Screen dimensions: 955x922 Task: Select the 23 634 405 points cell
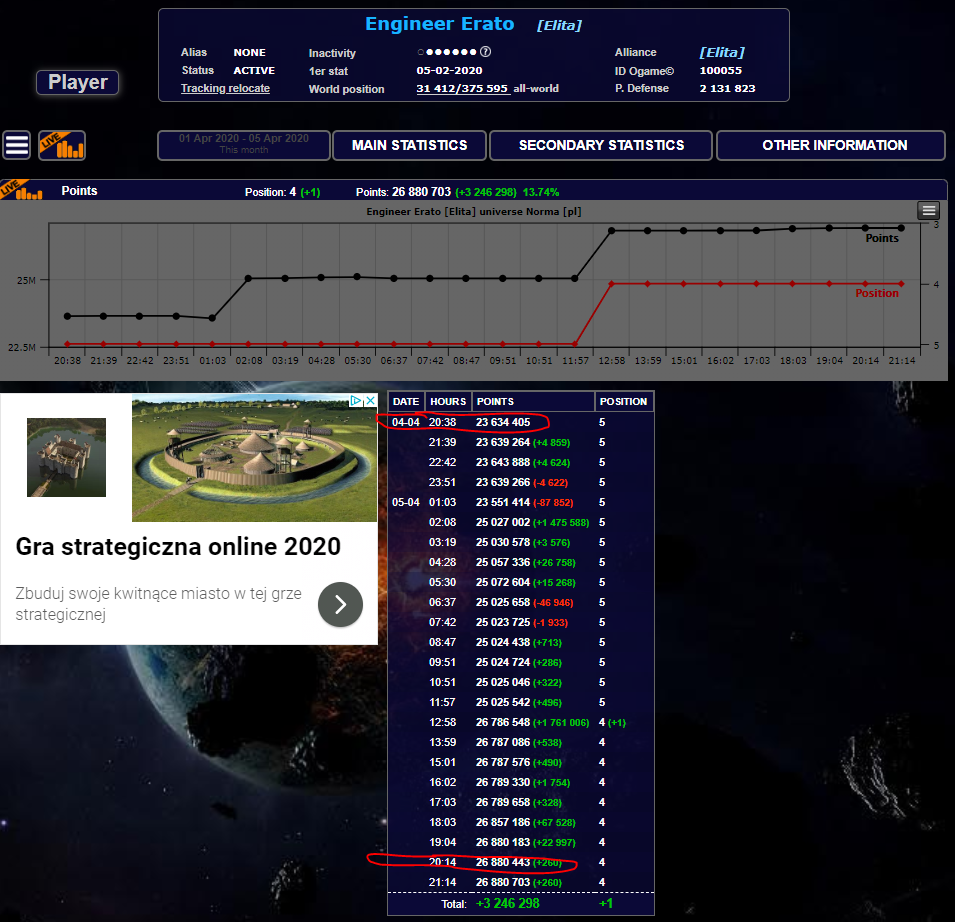503,422
